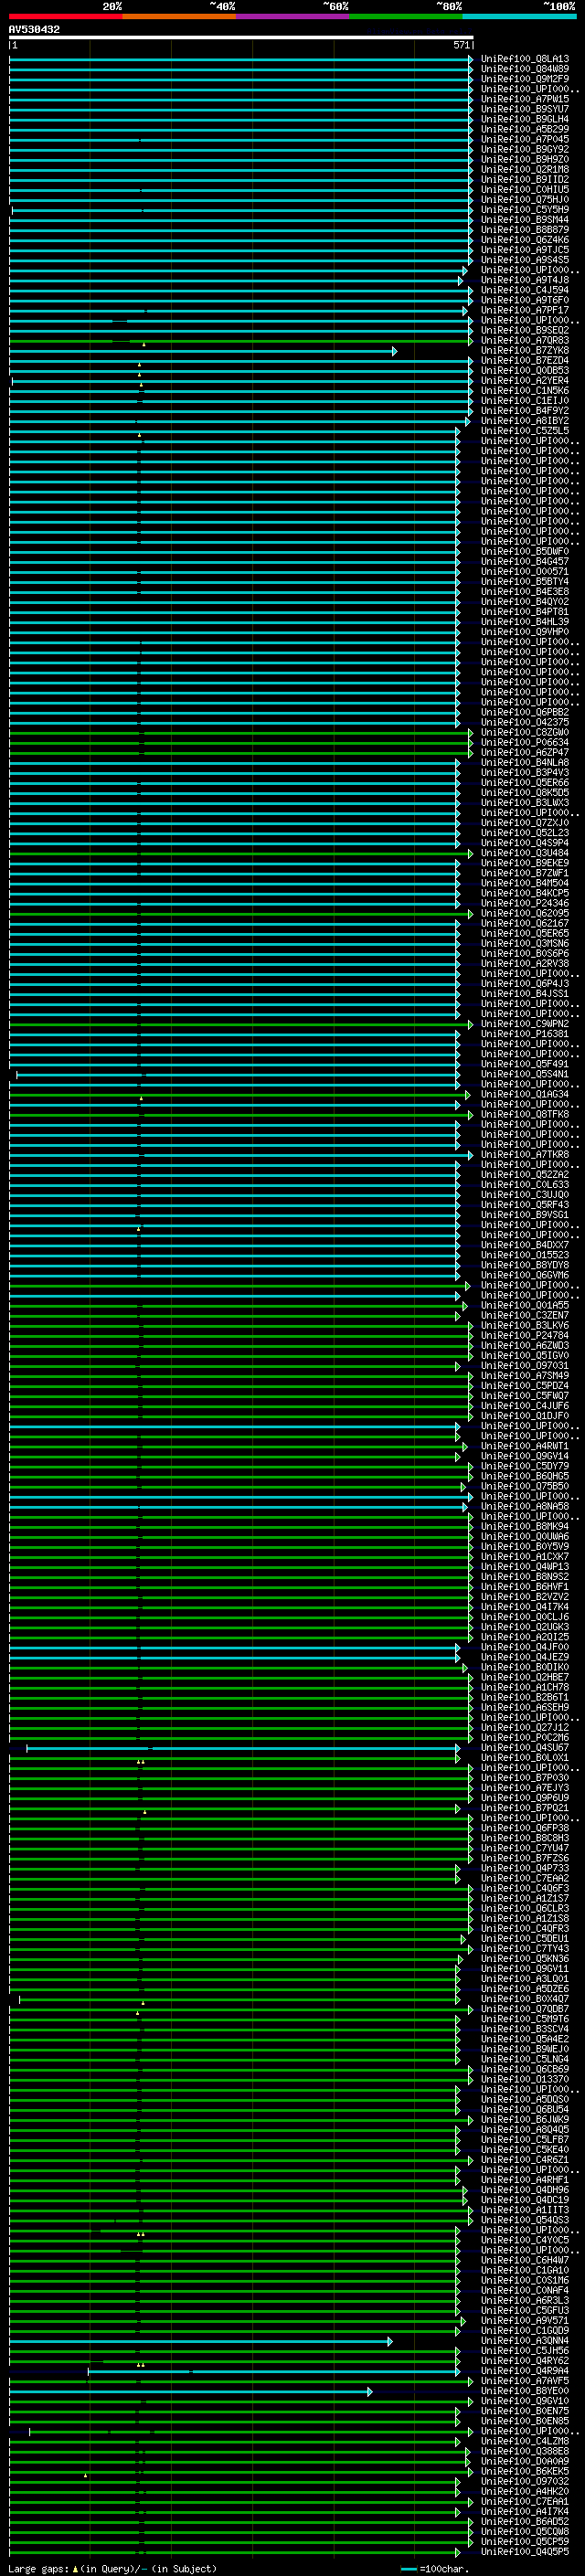The height and width of the screenshot is (2576, 585).
Task: Select hit label UniRef100_A7PF17
Action: pyautogui.click(x=525, y=310)
